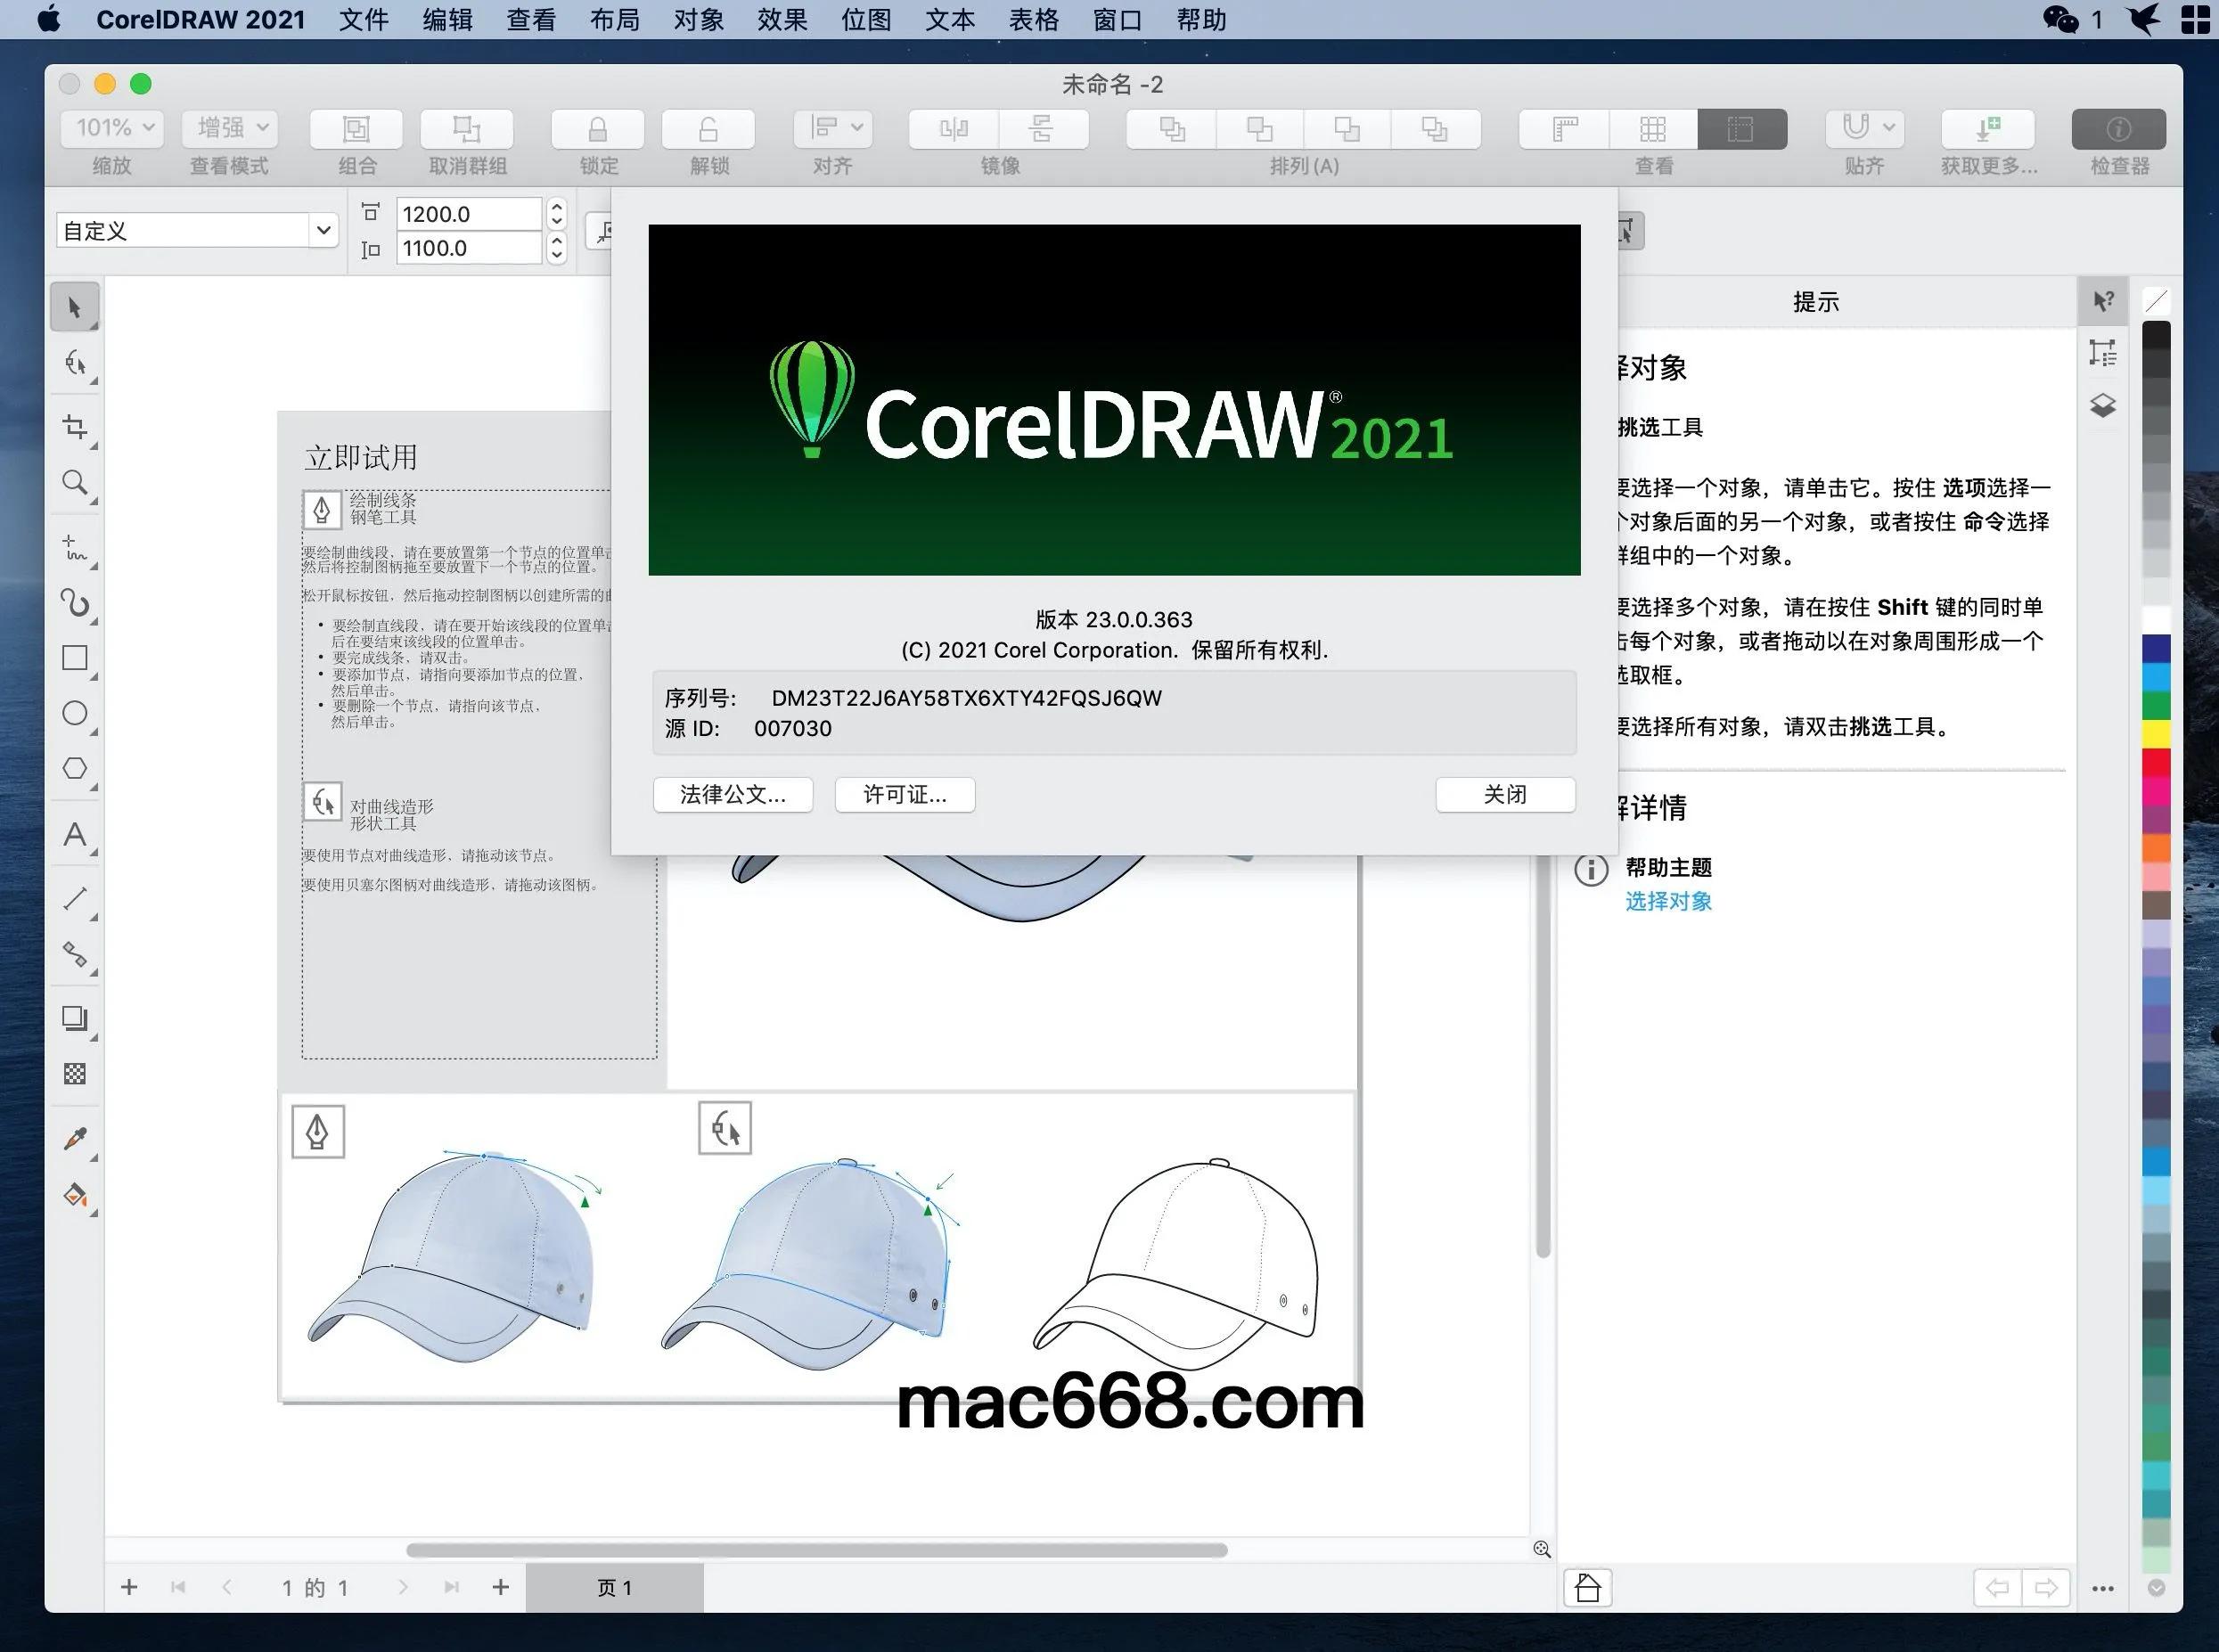This screenshot has width=2219, height=1652.
Task: Expand the 自定义 page size combo box
Action: click(x=323, y=230)
